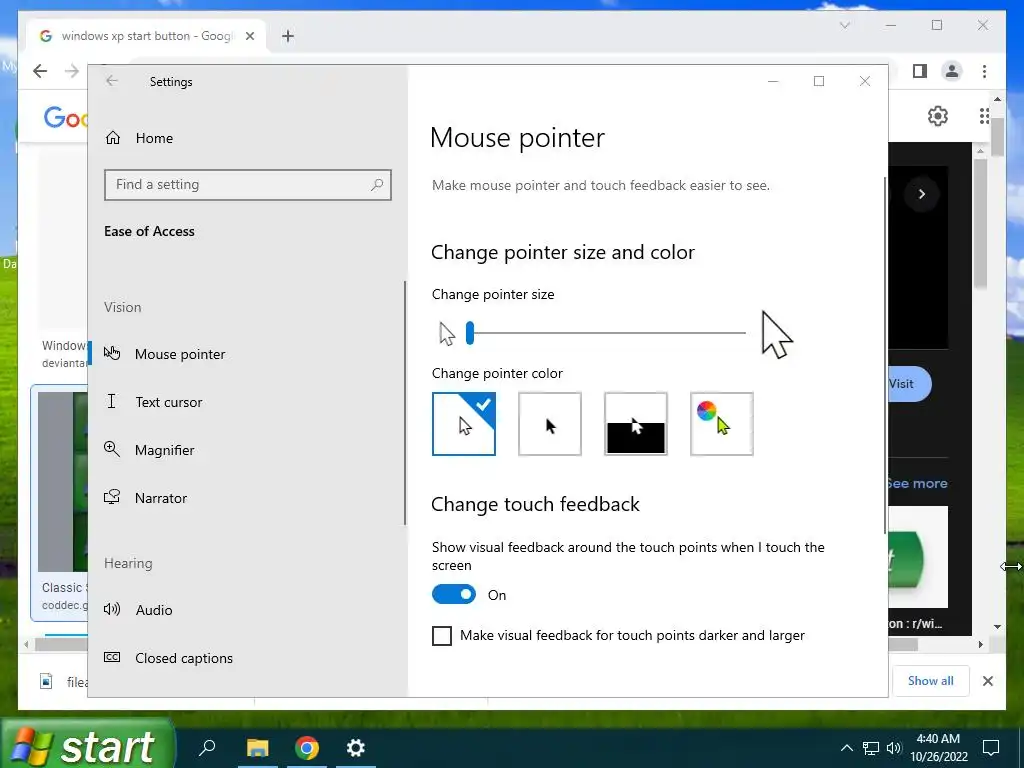The height and width of the screenshot is (768, 1024).
Task: Click the downloaded file icon in downloads bar
Action: (46, 681)
